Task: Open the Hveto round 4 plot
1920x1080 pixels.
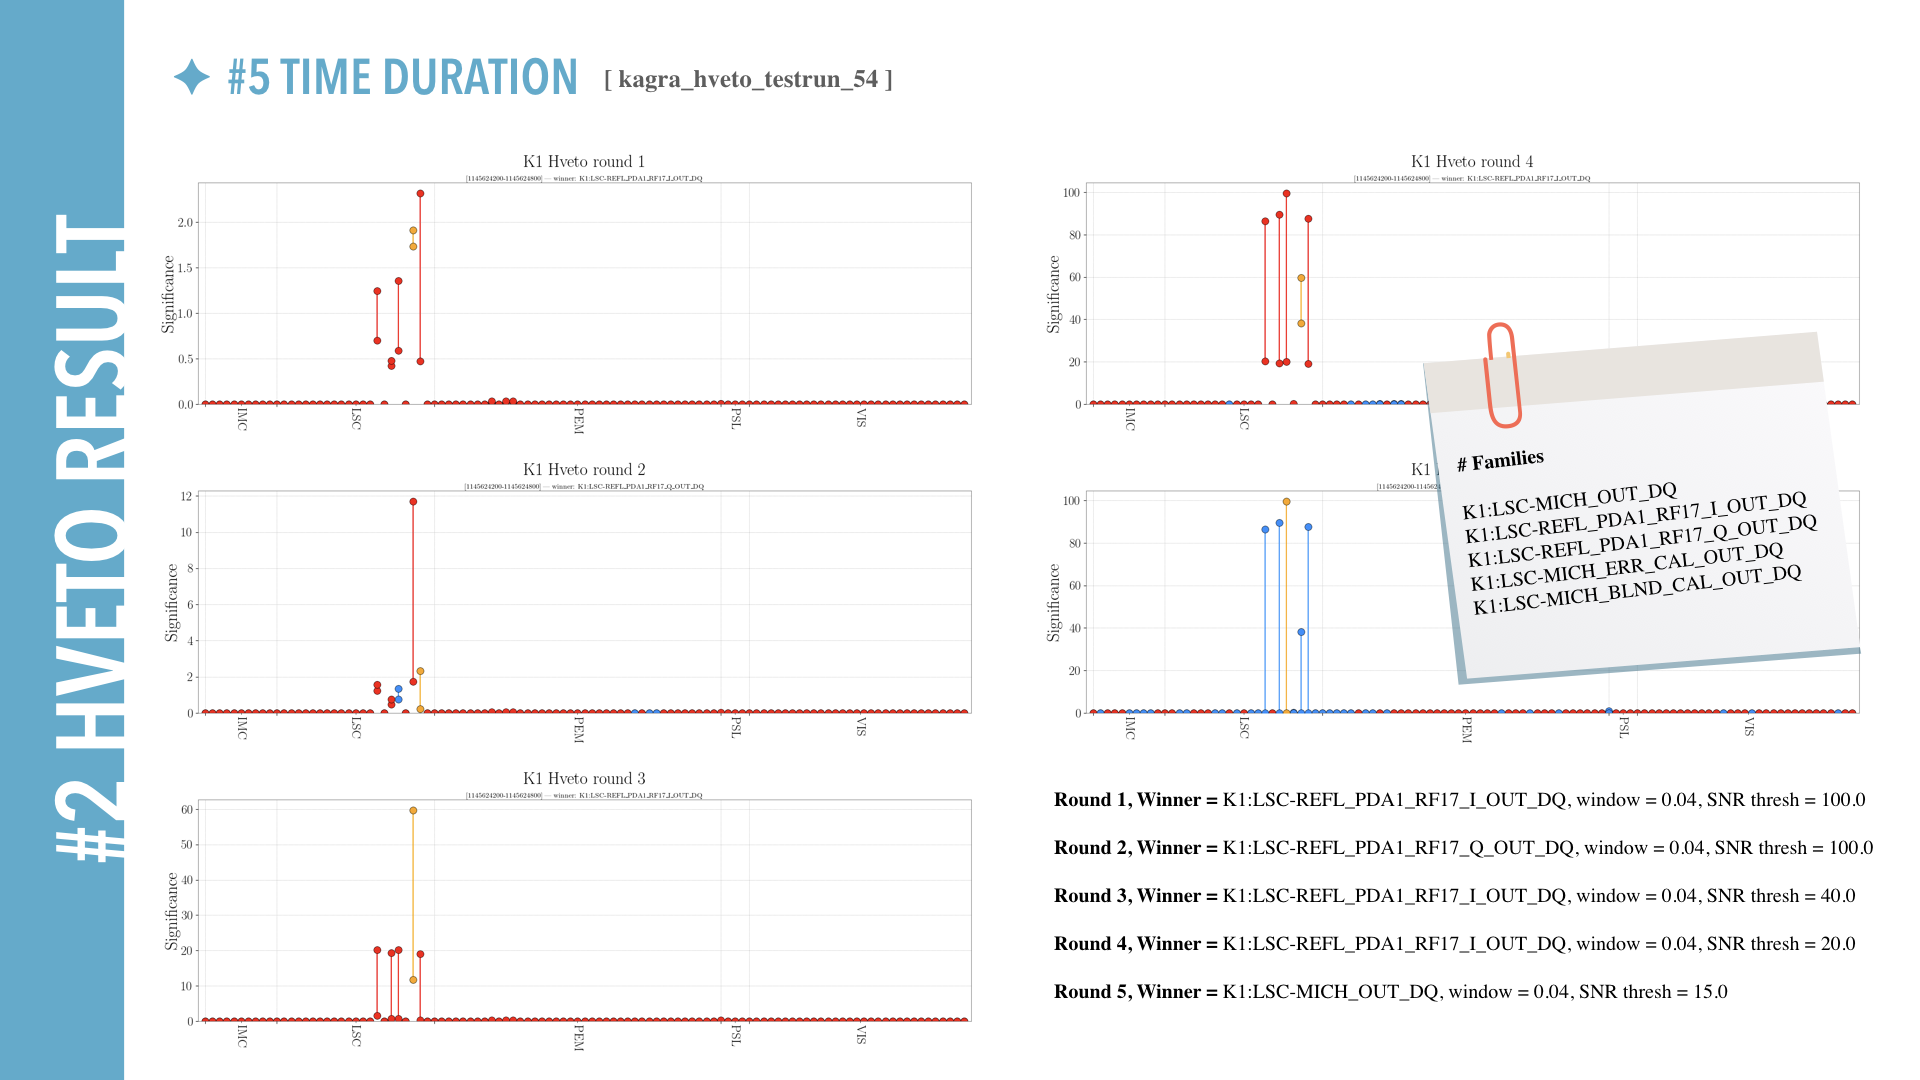Action: [1472, 293]
